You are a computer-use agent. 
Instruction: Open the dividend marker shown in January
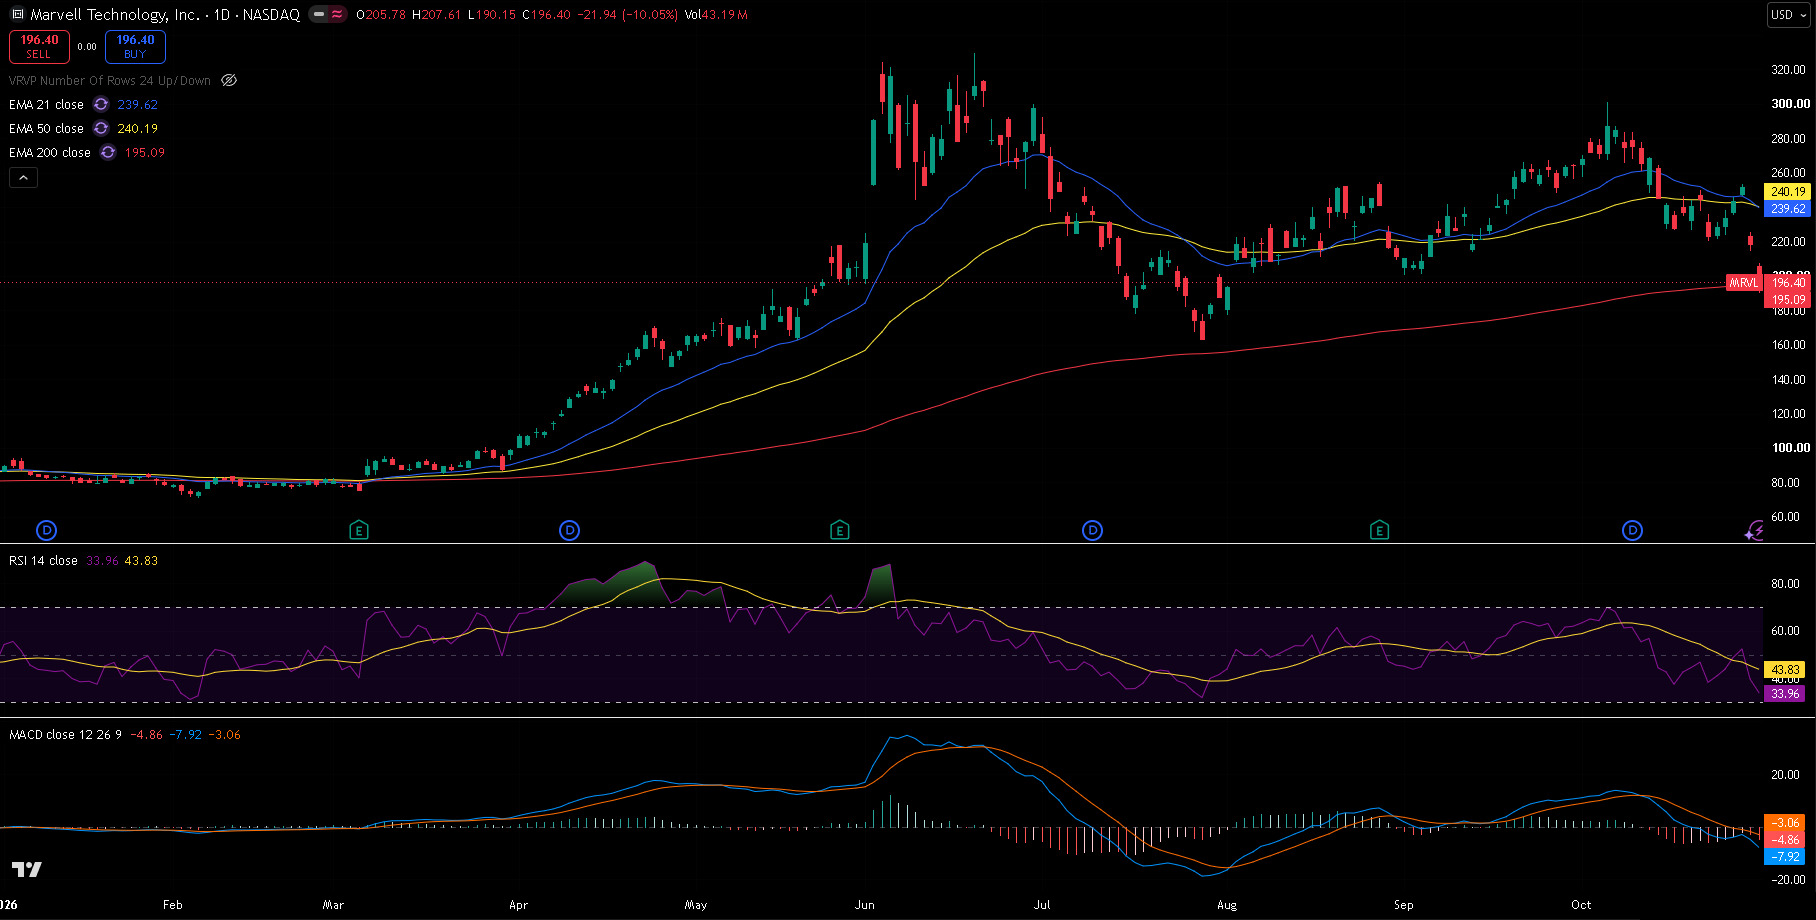pyautogui.click(x=46, y=530)
